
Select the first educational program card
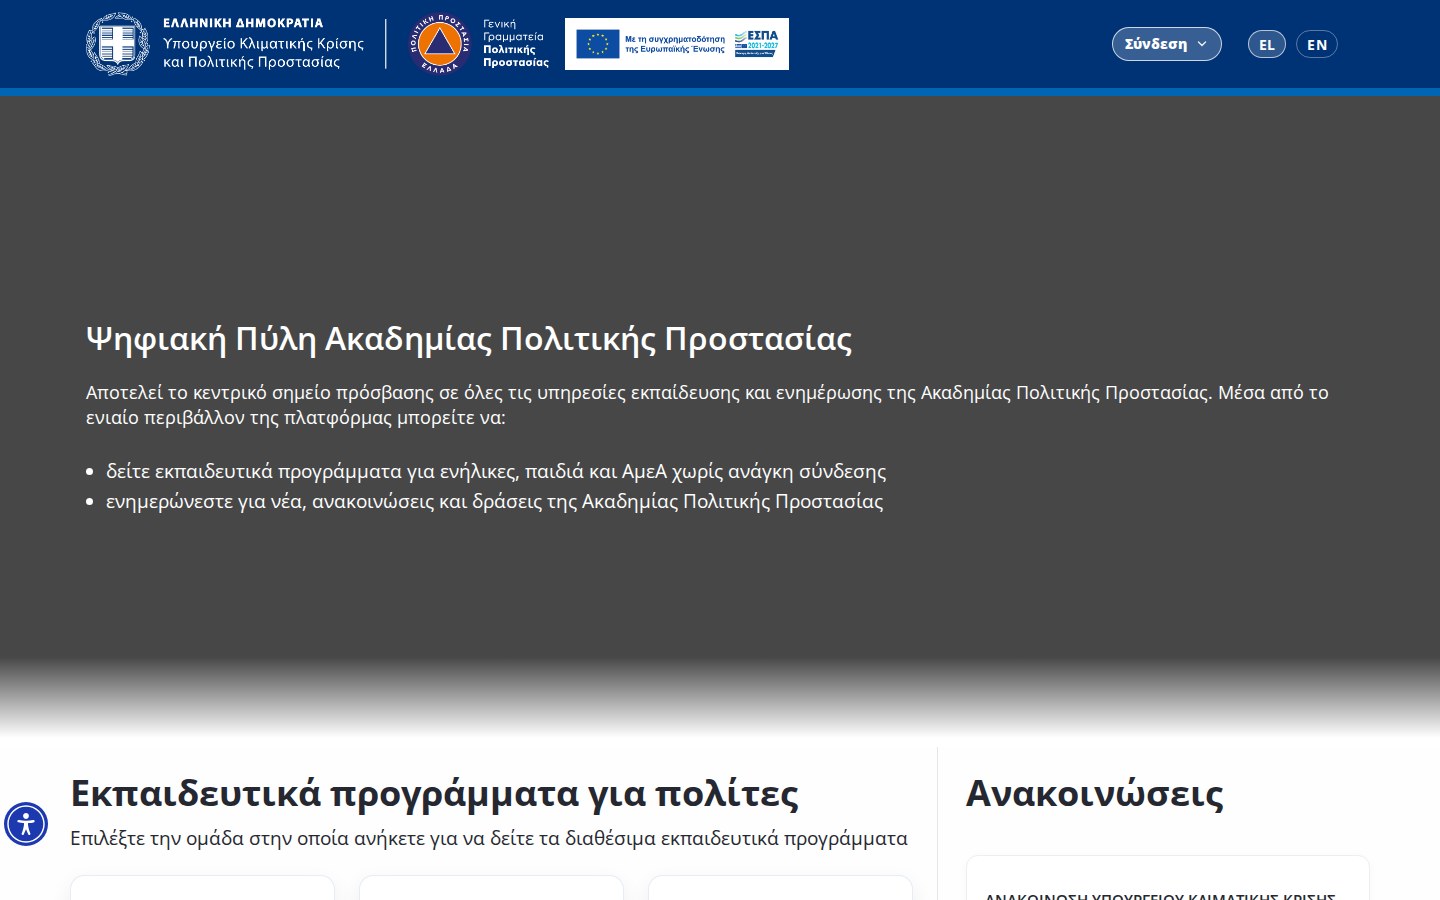[202, 888]
